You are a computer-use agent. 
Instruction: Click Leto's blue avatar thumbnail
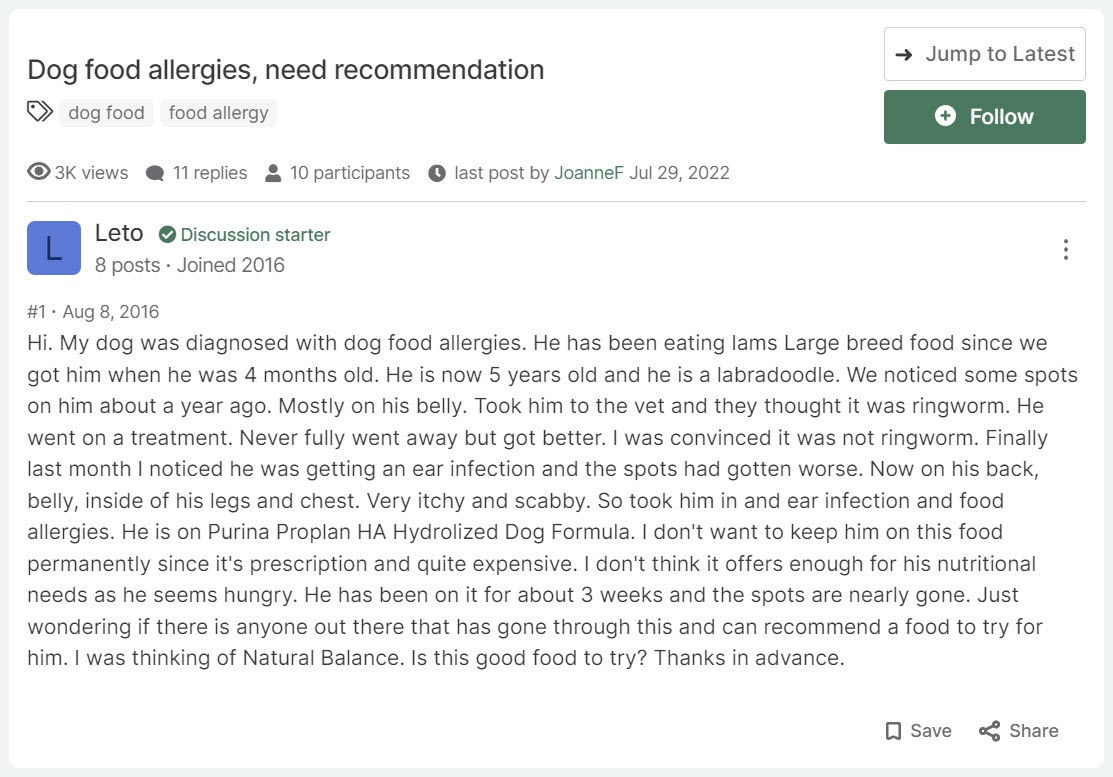pos(54,248)
